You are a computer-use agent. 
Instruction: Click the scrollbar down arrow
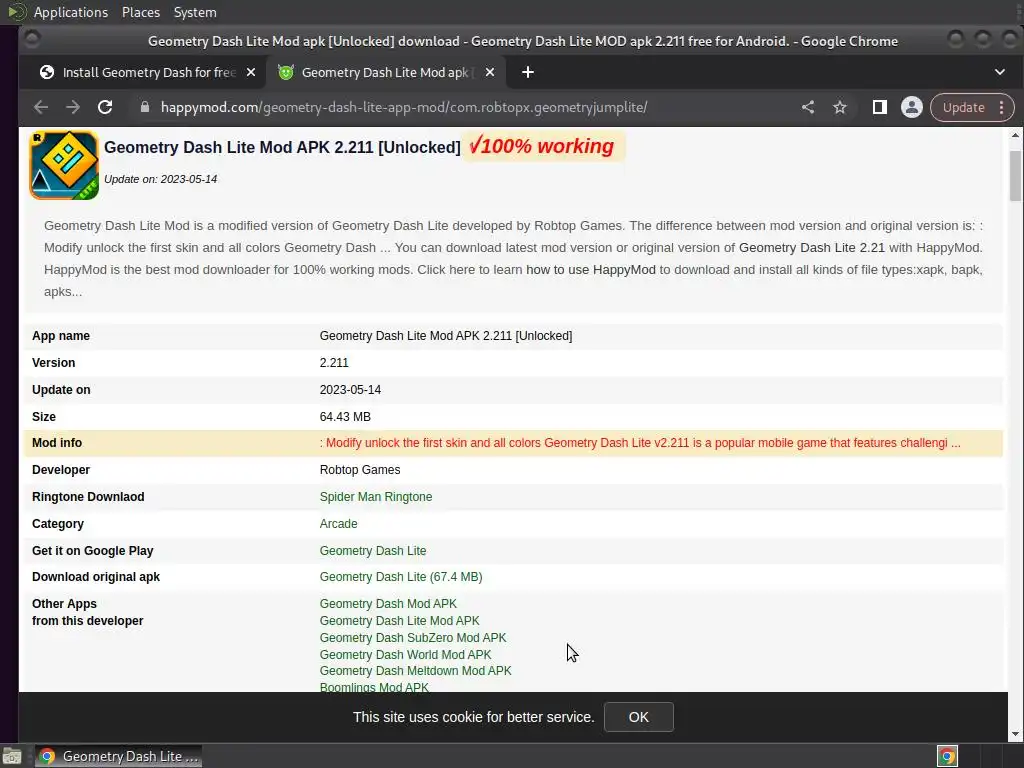pos(1015,735)
